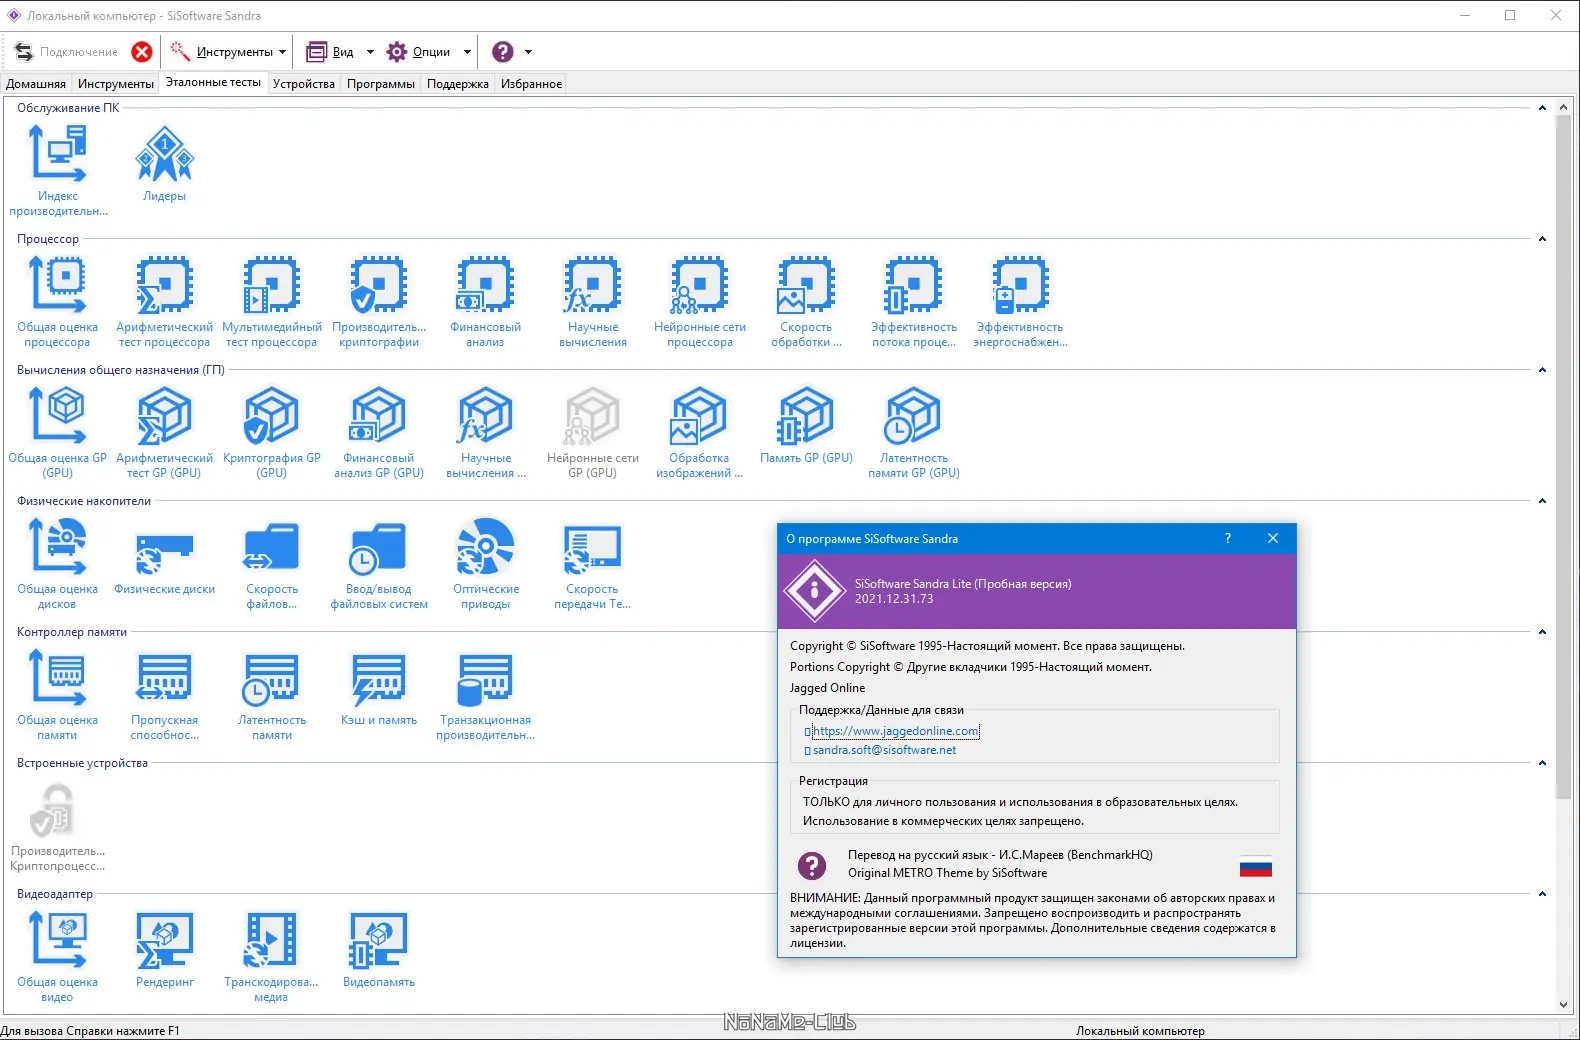
Task: Switch to the Избранное tab
Action: click(531, 84)
